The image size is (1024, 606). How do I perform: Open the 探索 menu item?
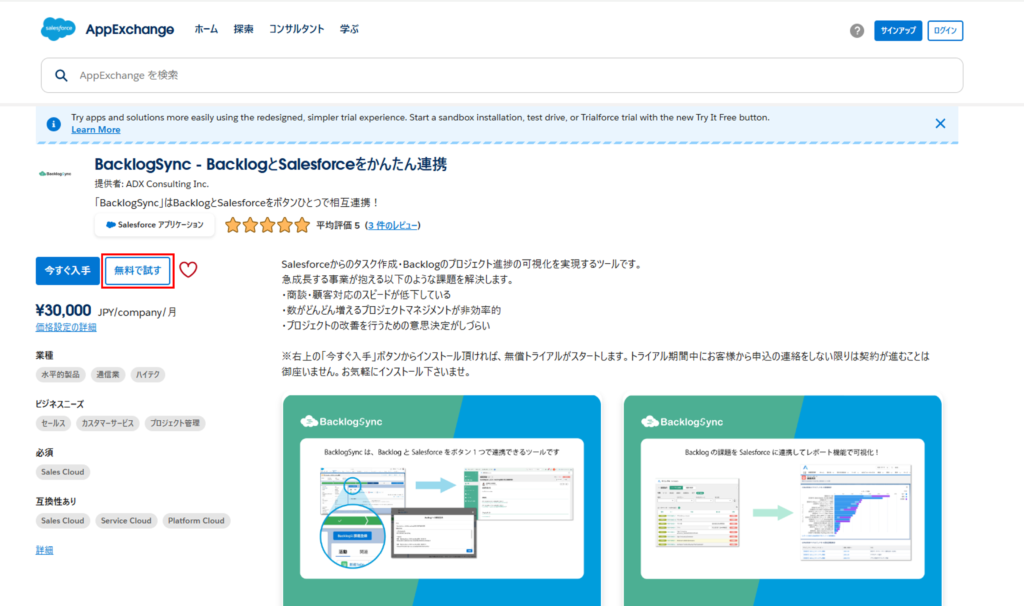click(244, 29)
